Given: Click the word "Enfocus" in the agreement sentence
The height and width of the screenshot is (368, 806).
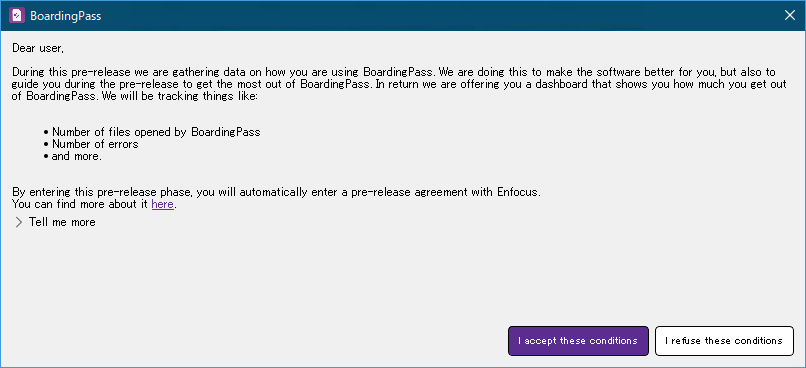Looking at the screenshot, I should pos(518,193).
